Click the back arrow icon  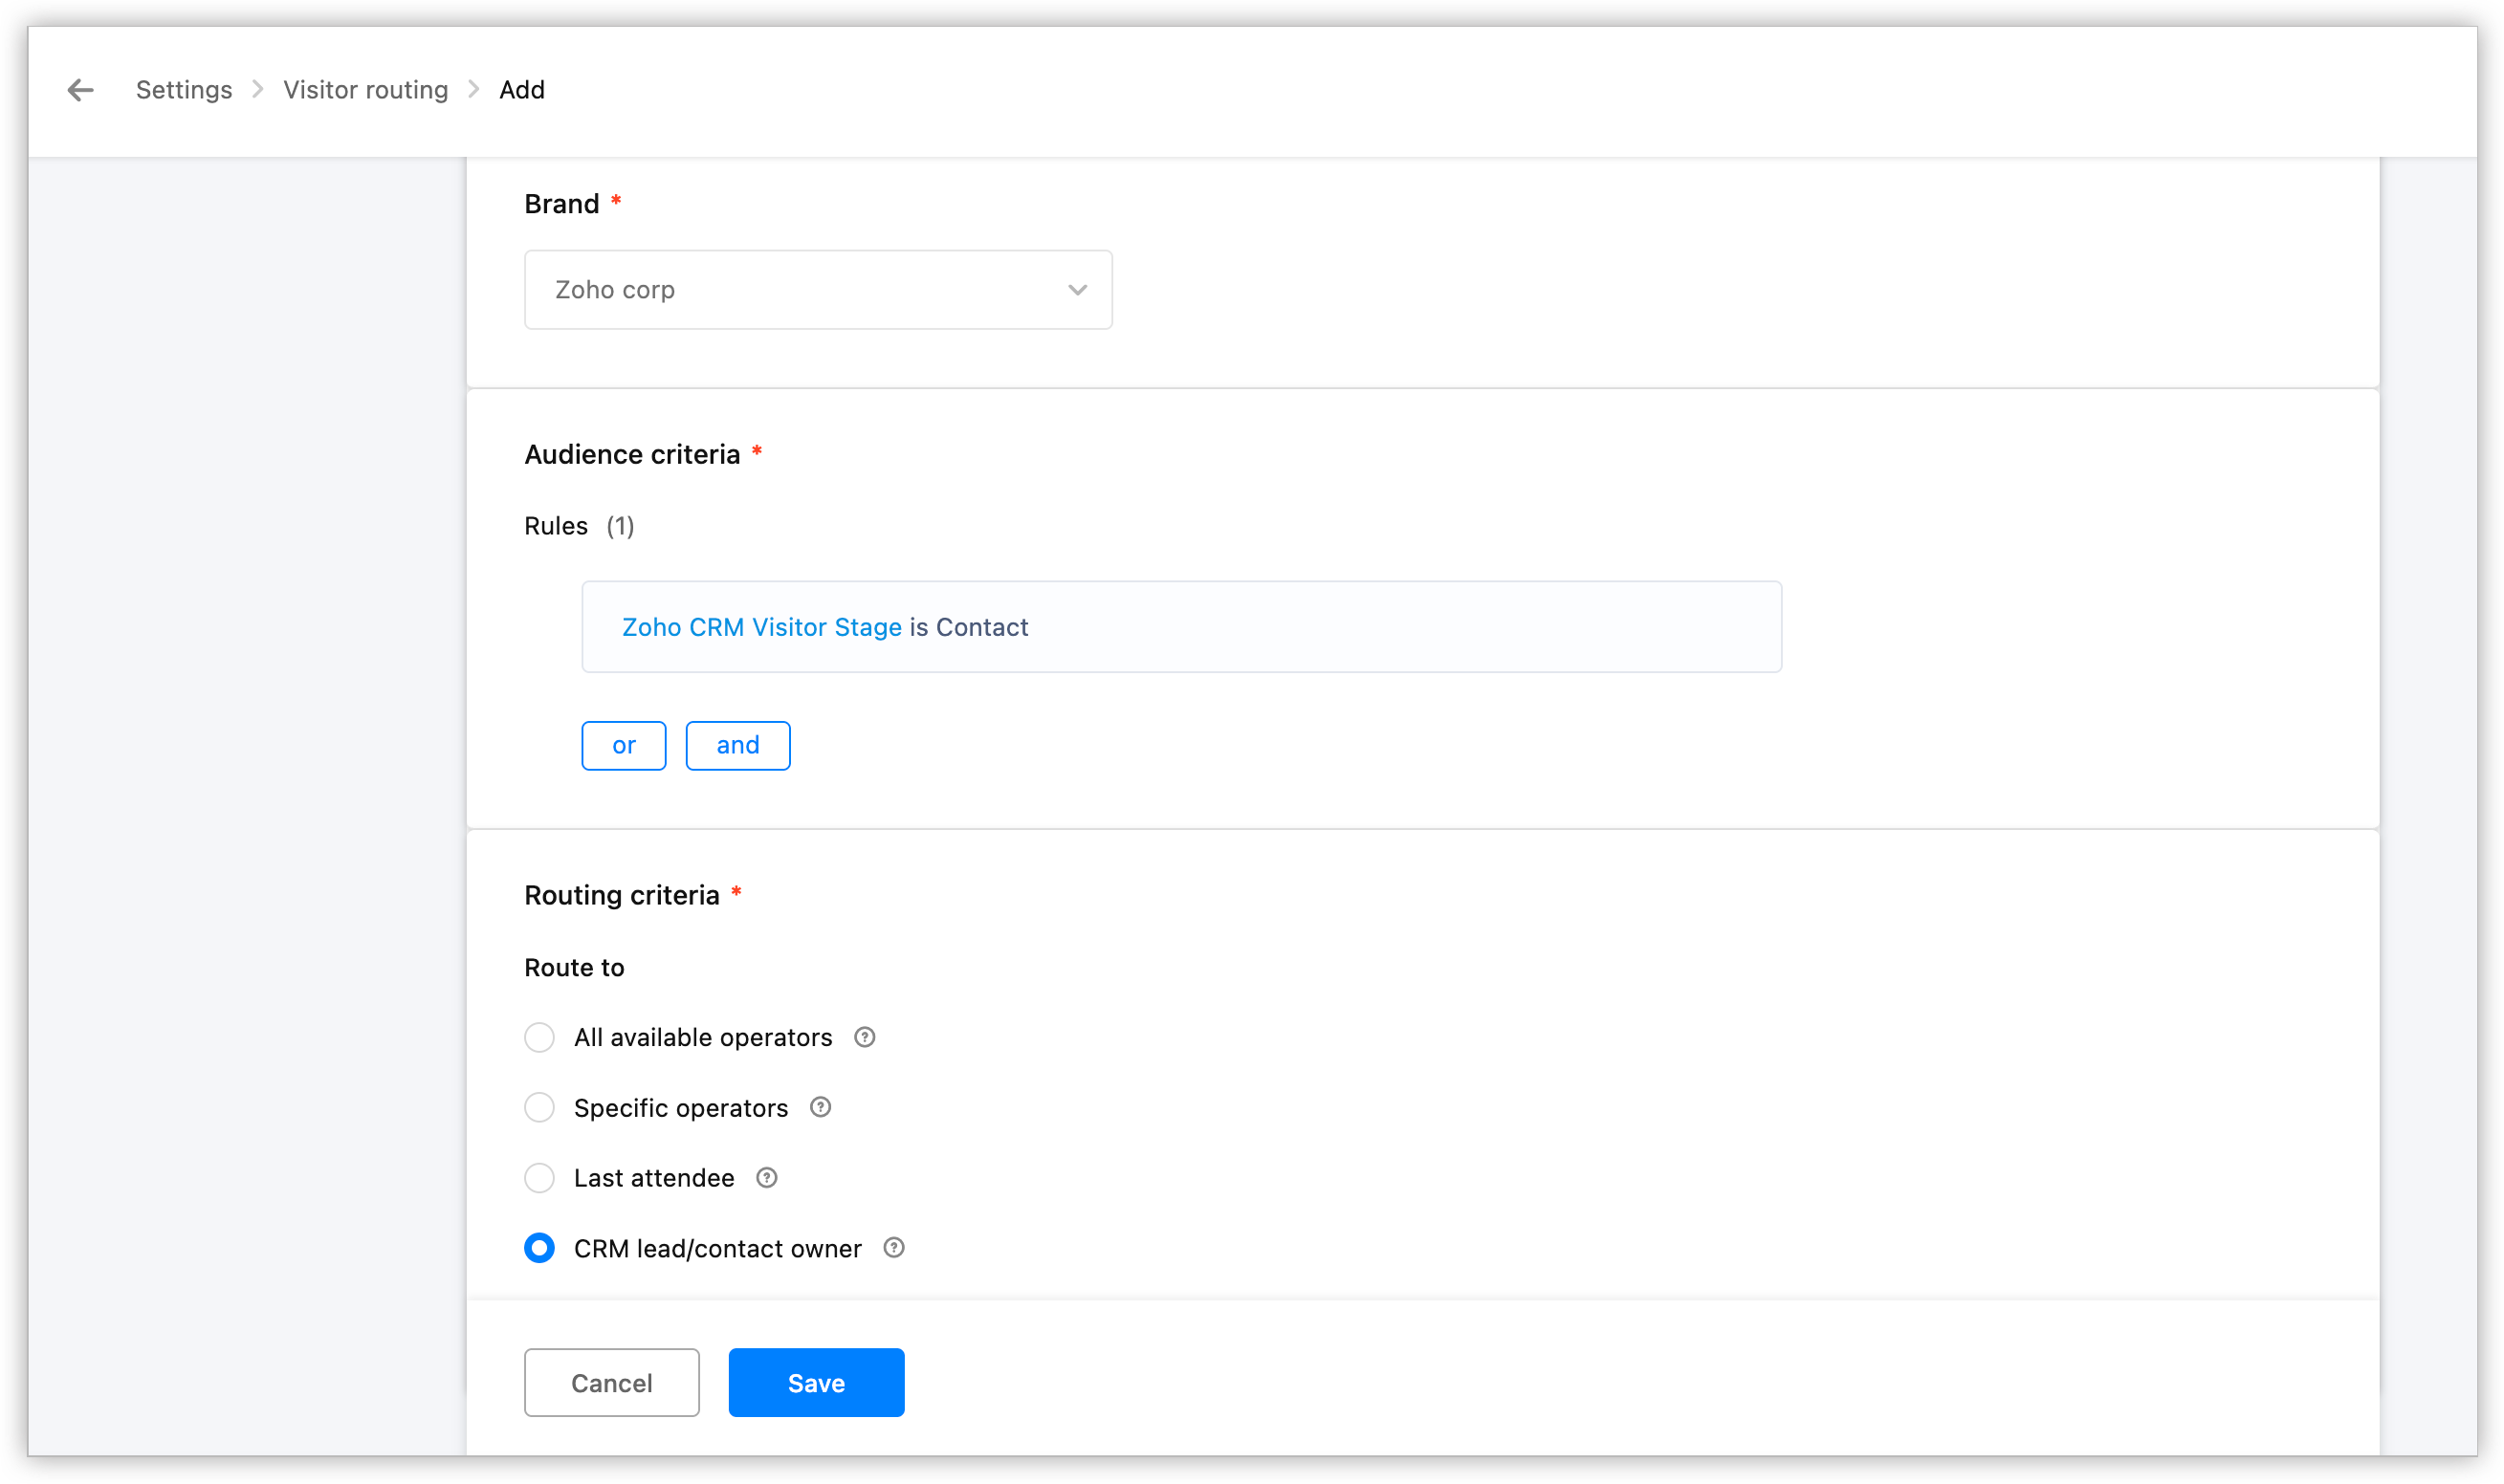(x=80, y=90)
